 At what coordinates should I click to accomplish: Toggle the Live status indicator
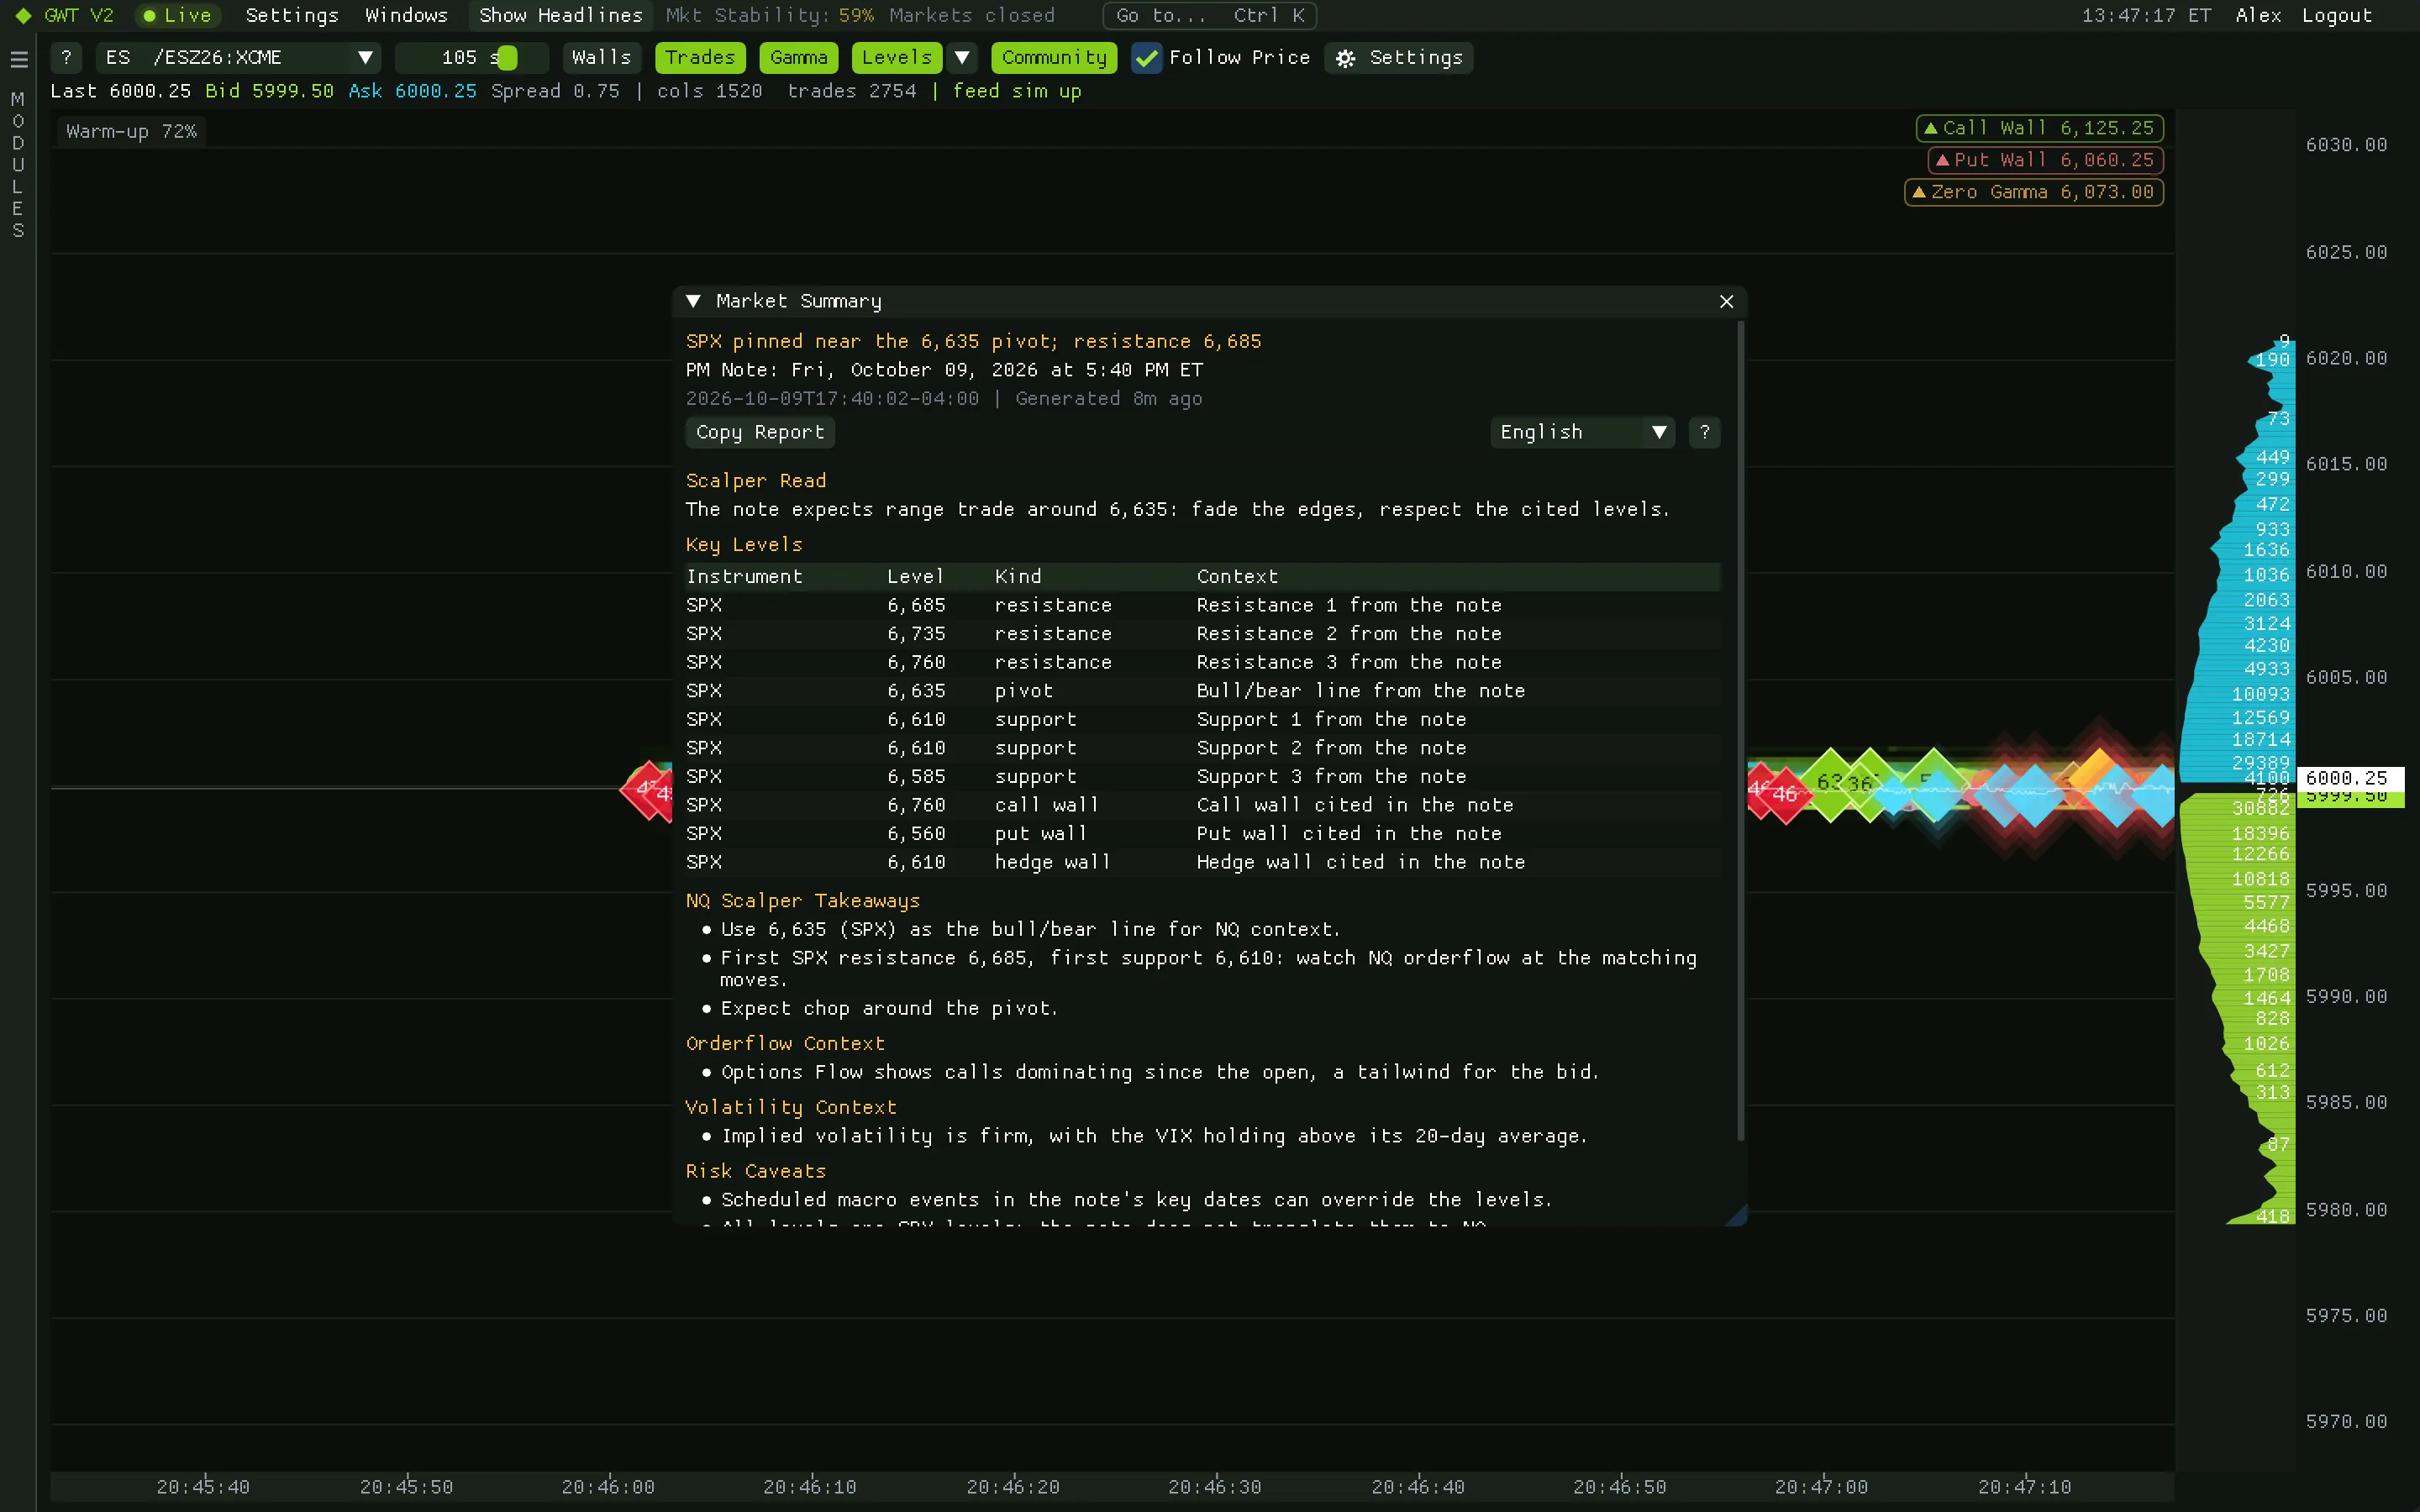point(178,16)
